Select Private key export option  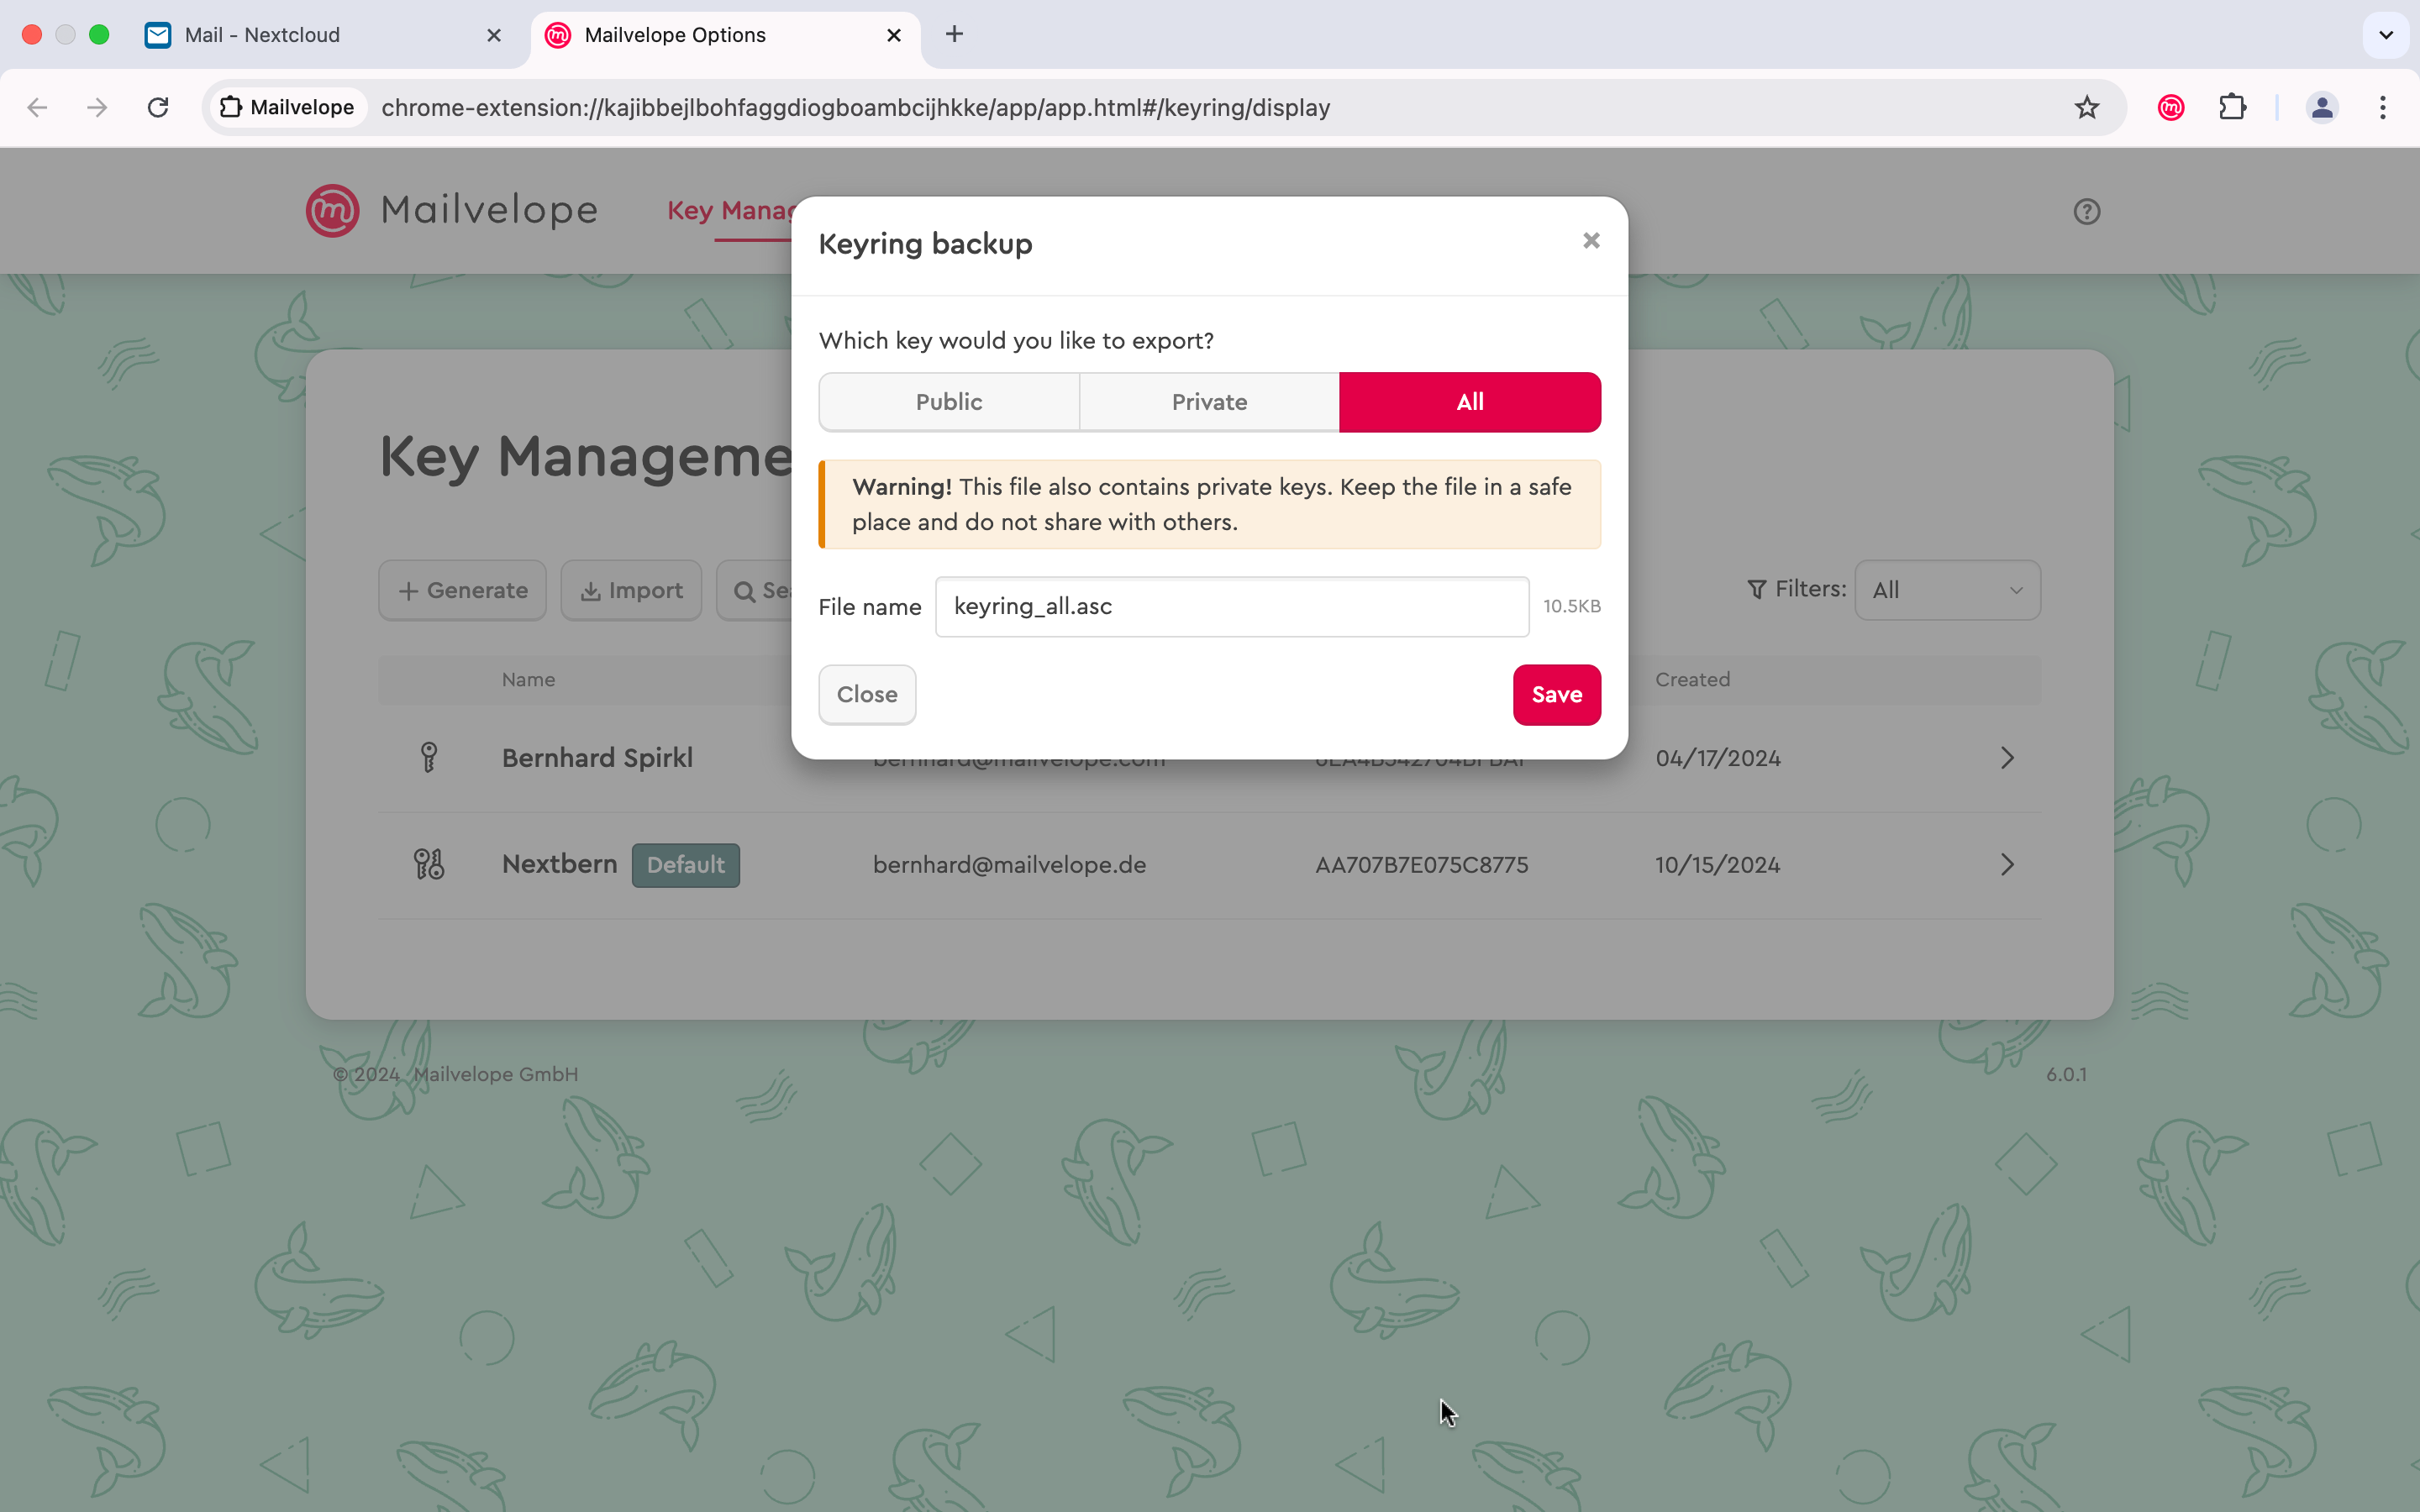[1209, 402]
